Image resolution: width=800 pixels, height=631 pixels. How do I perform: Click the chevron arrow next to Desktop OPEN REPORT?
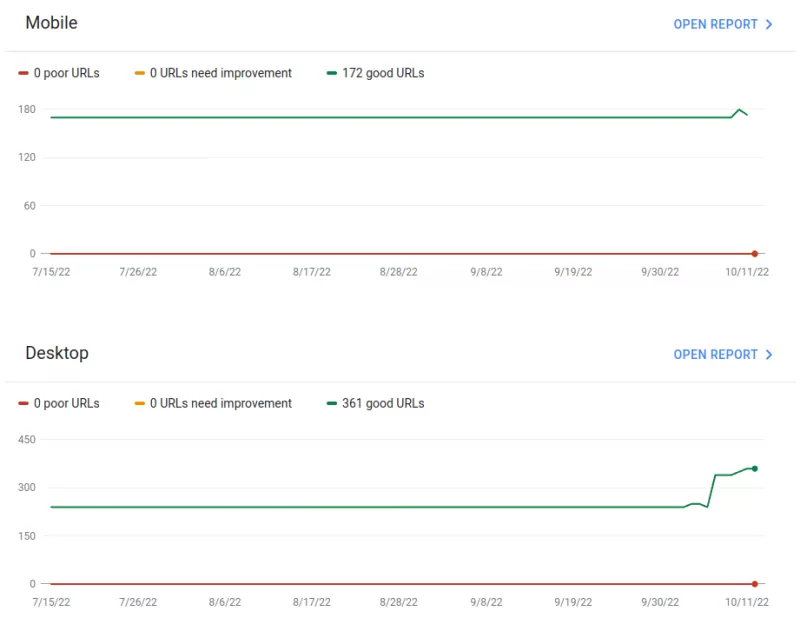pos(768,354)
